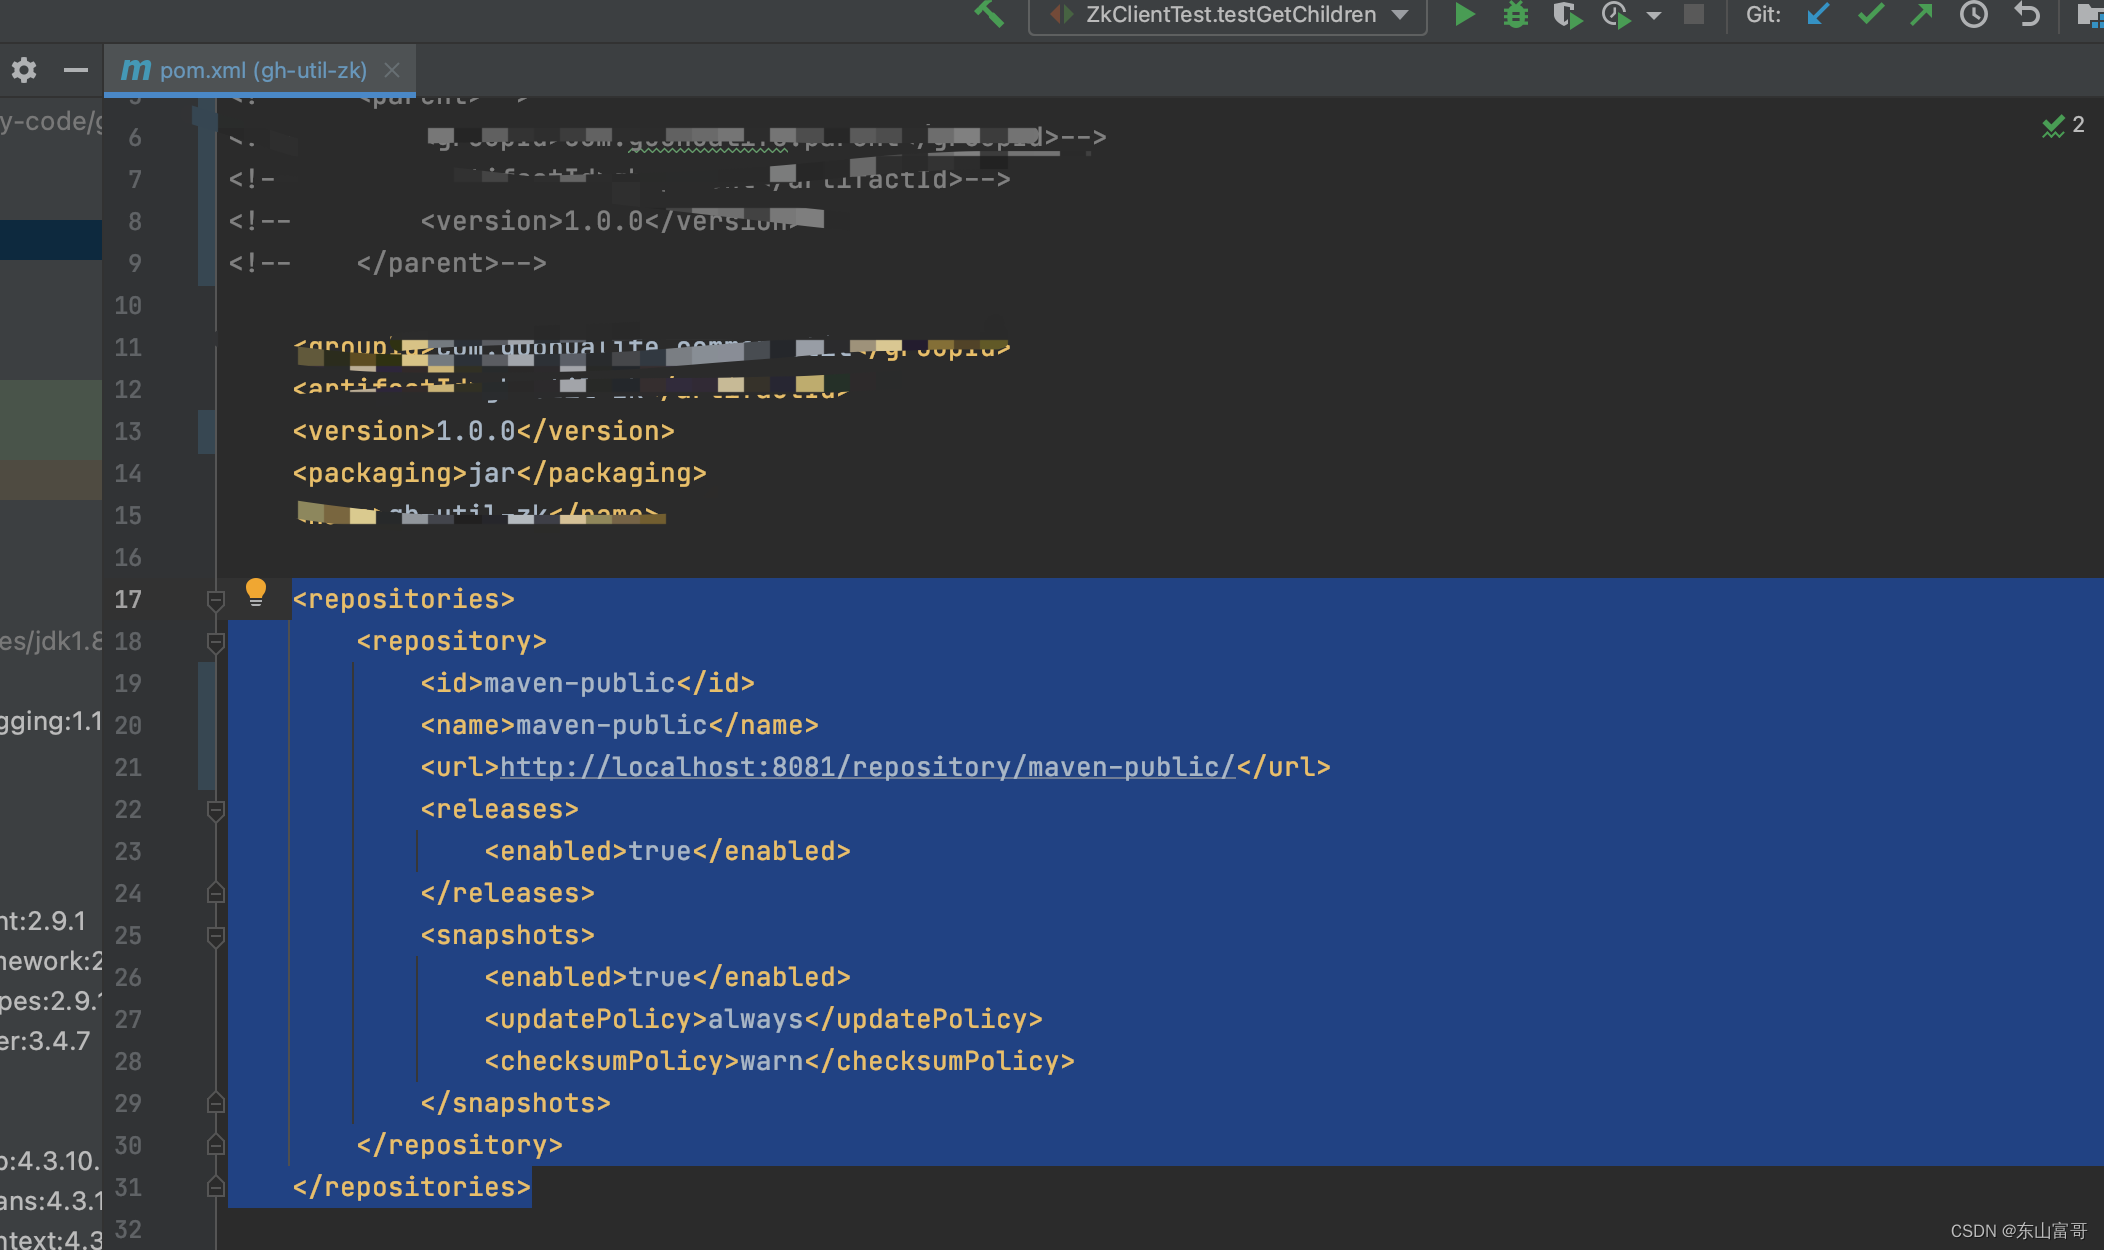Click the checksumPolicy warn line

[779, 1061]
